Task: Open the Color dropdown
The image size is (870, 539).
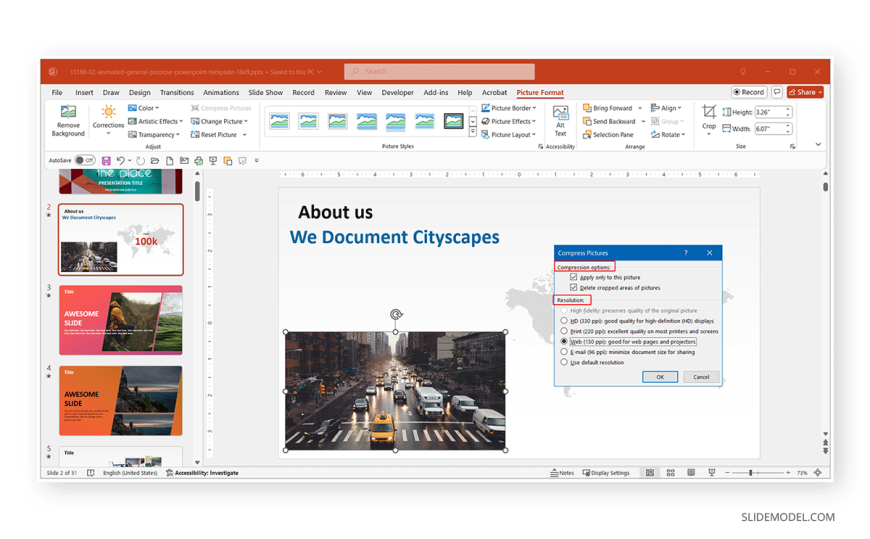Action: (x=144, y=108)
